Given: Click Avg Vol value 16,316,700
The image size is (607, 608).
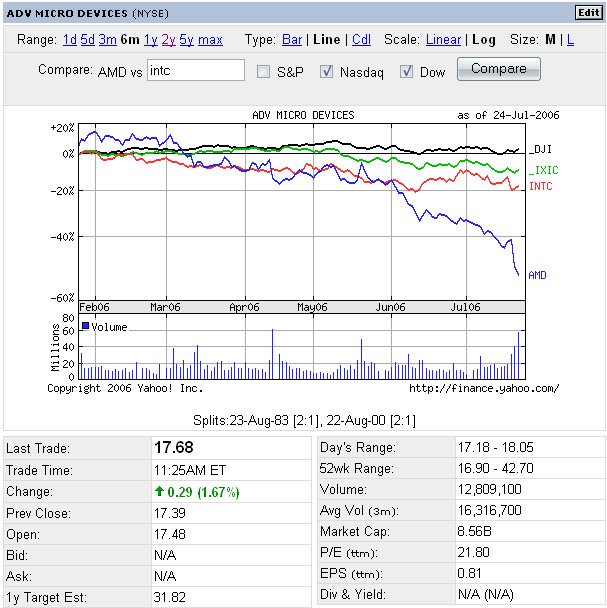Looking at the screenshot, I should click(489, 510).
